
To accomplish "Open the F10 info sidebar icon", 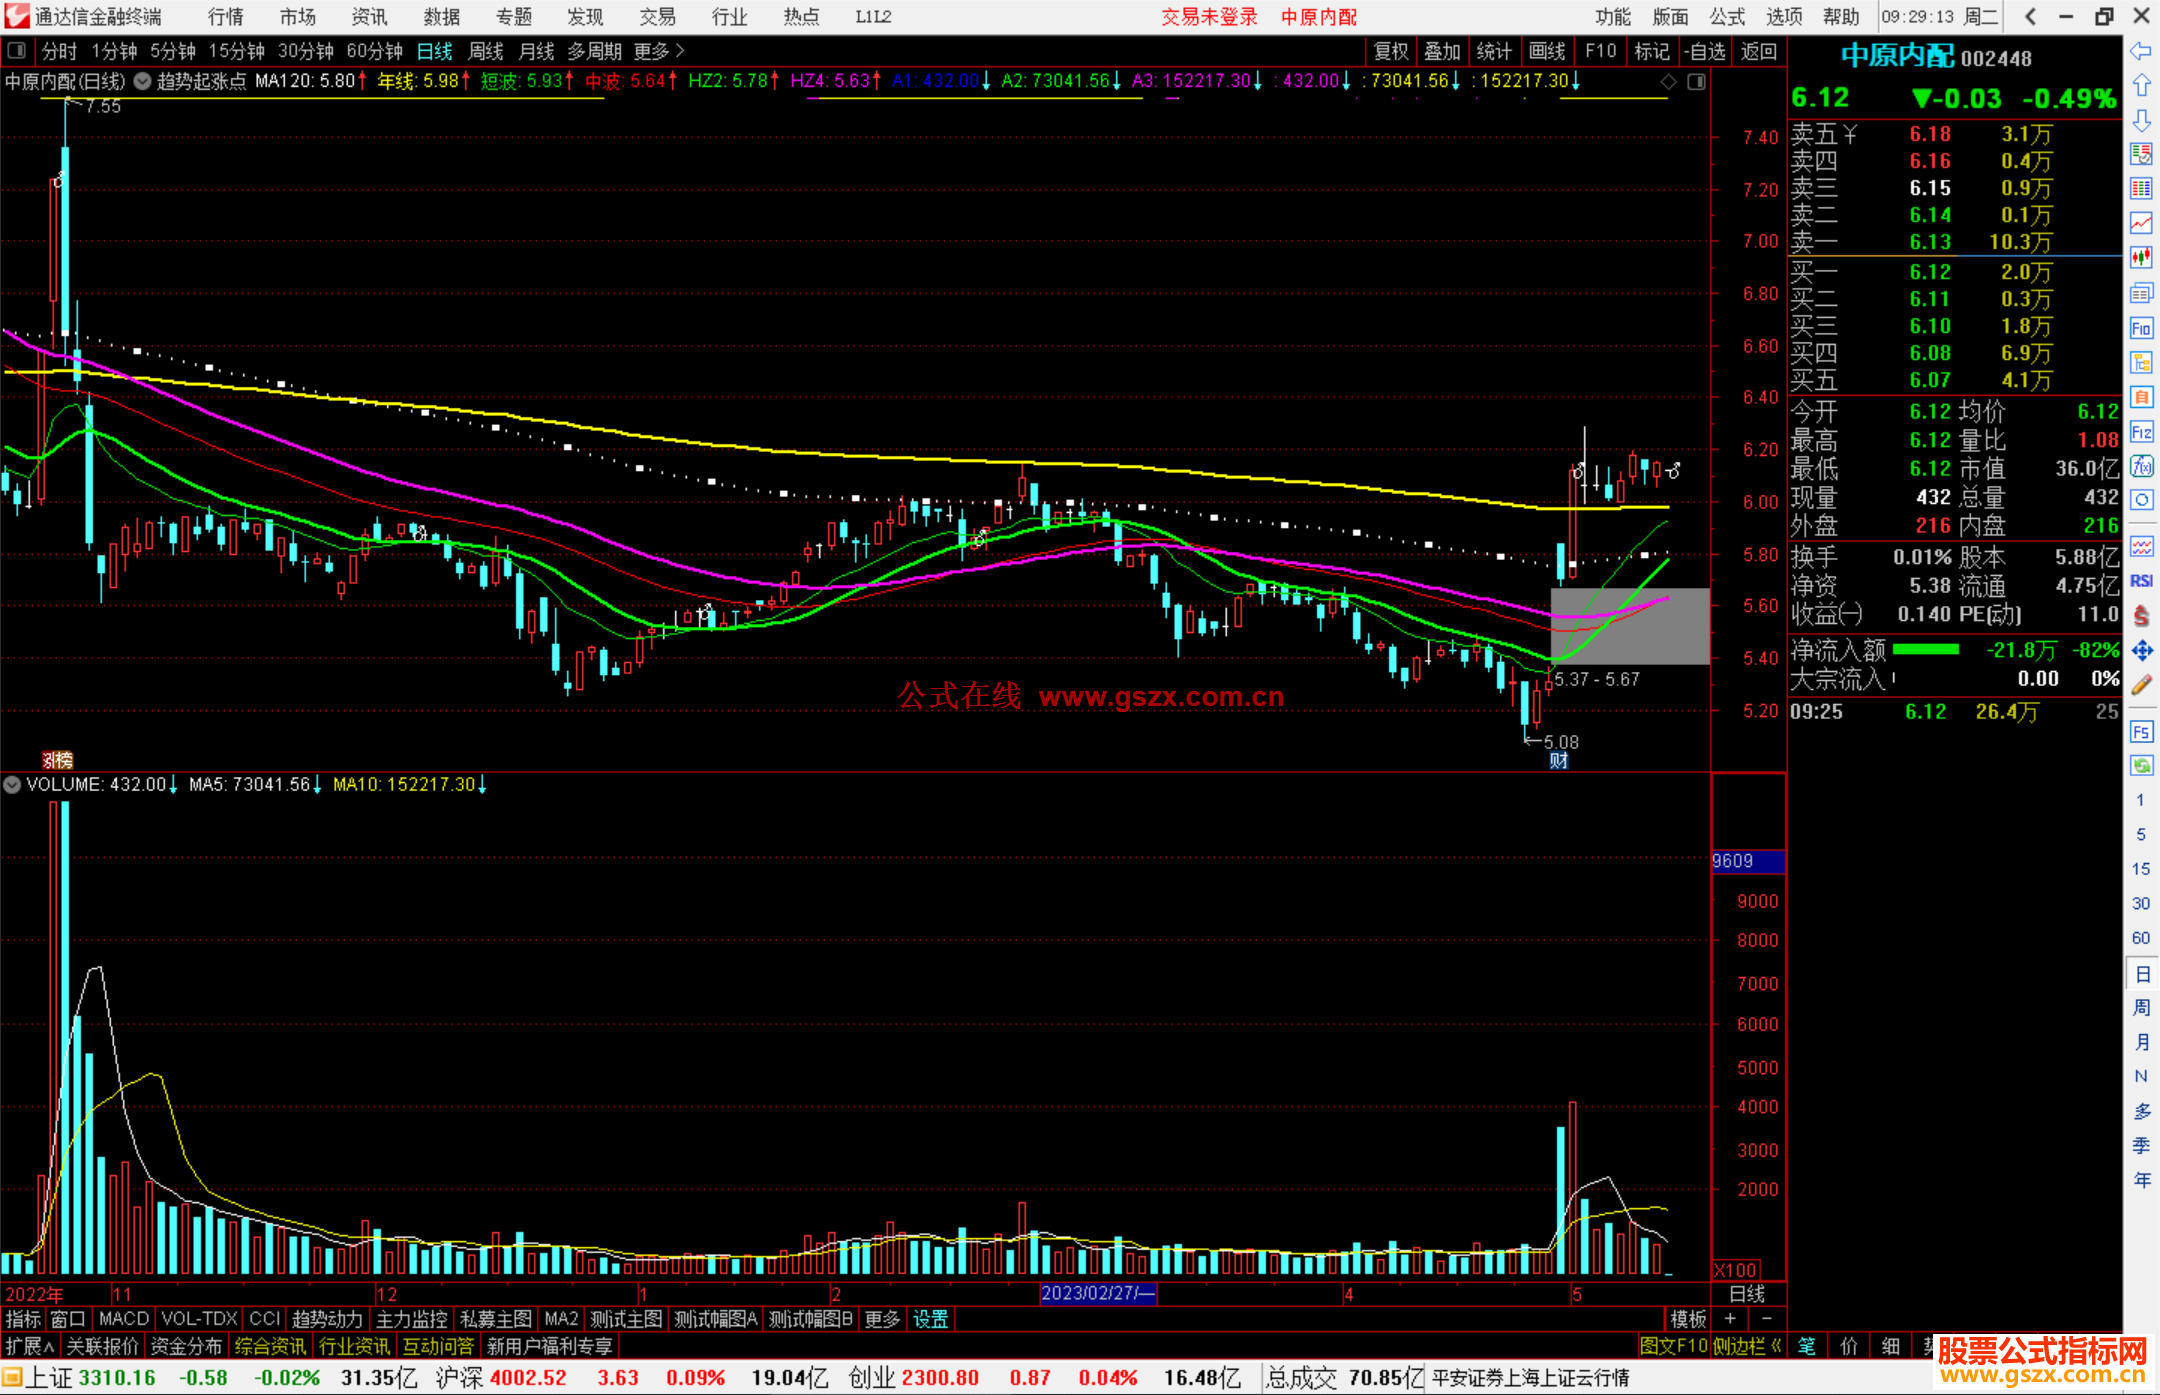I will coord(2141,328).
